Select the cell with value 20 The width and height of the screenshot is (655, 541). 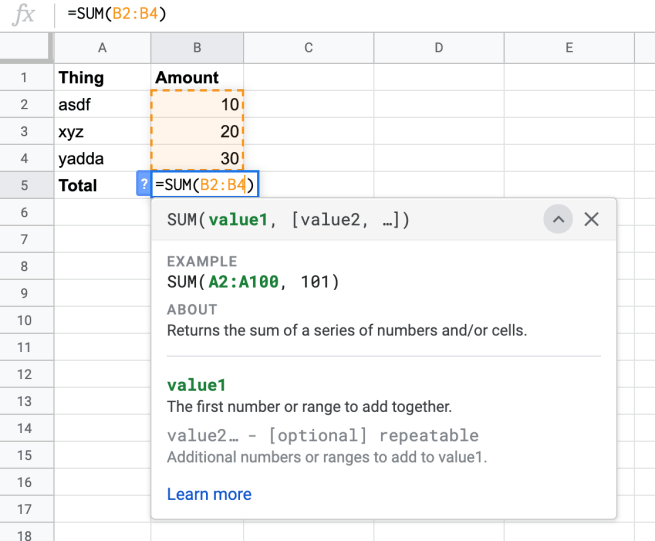tap(197, 131)
